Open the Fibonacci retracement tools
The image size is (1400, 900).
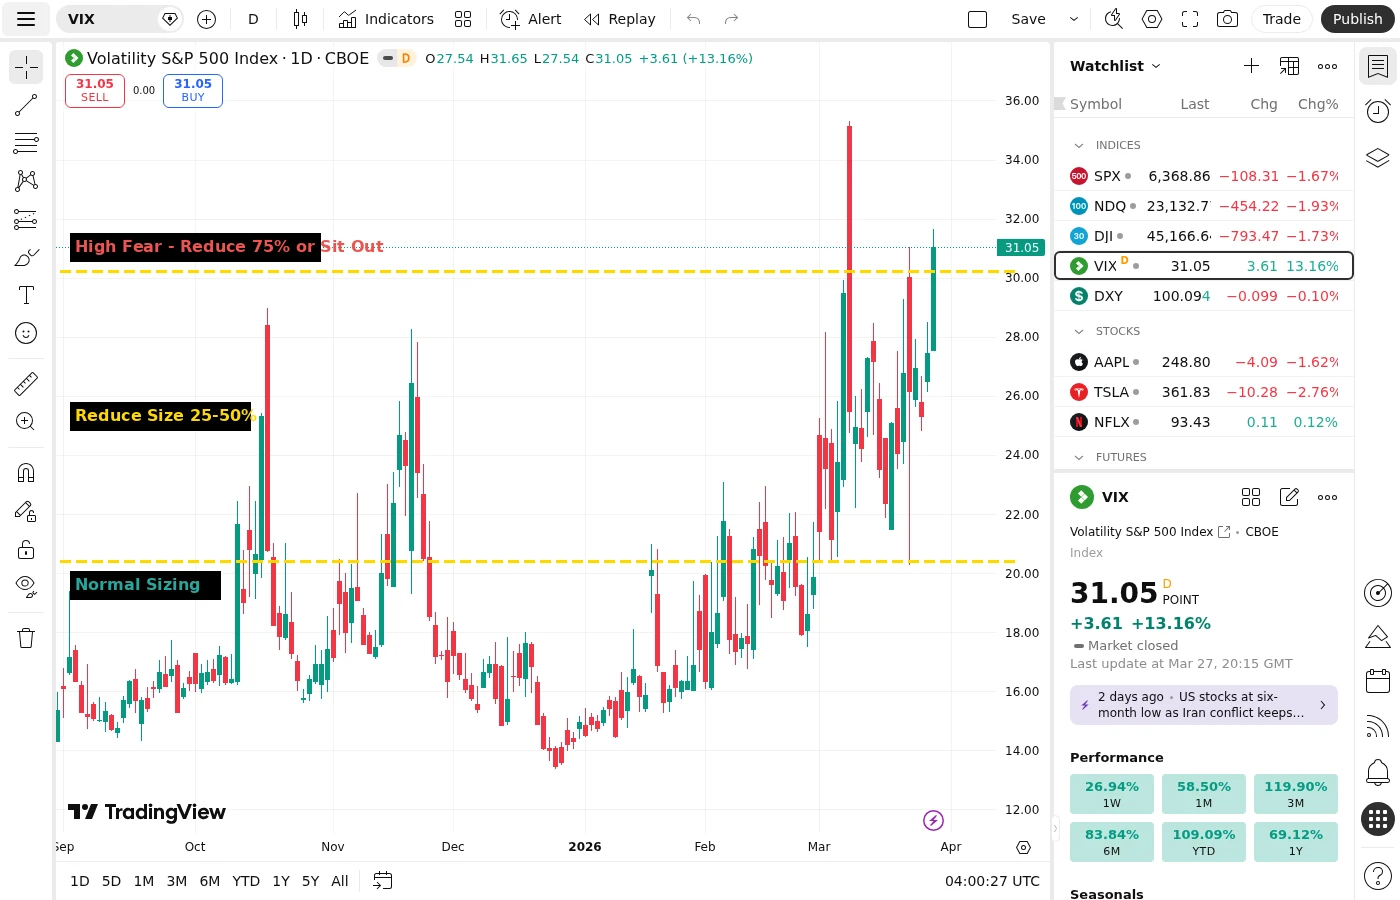pyautogui.click(x=26, y=143)
